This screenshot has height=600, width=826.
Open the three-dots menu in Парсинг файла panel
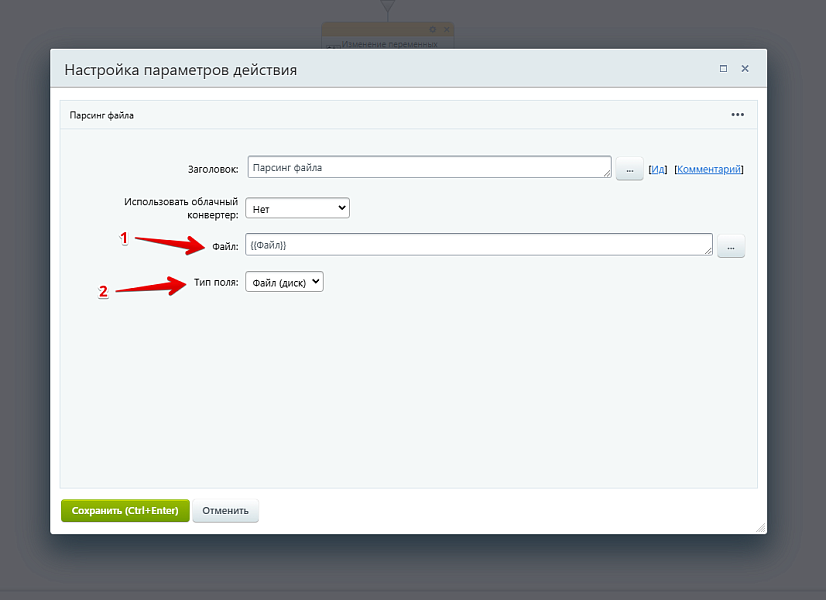click(x=737, y=115)
